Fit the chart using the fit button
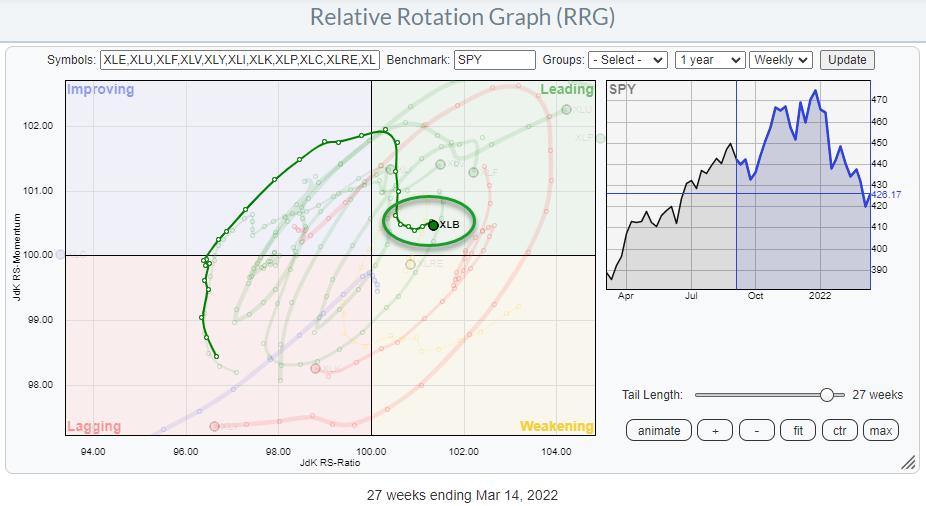Image resolution: width=926 pixels, height=506 pixels. [x=797, y=430]
